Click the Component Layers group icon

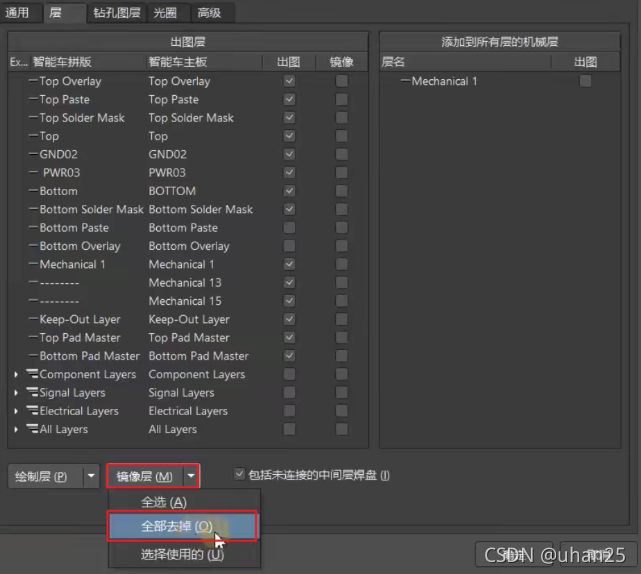pos(32,374)
